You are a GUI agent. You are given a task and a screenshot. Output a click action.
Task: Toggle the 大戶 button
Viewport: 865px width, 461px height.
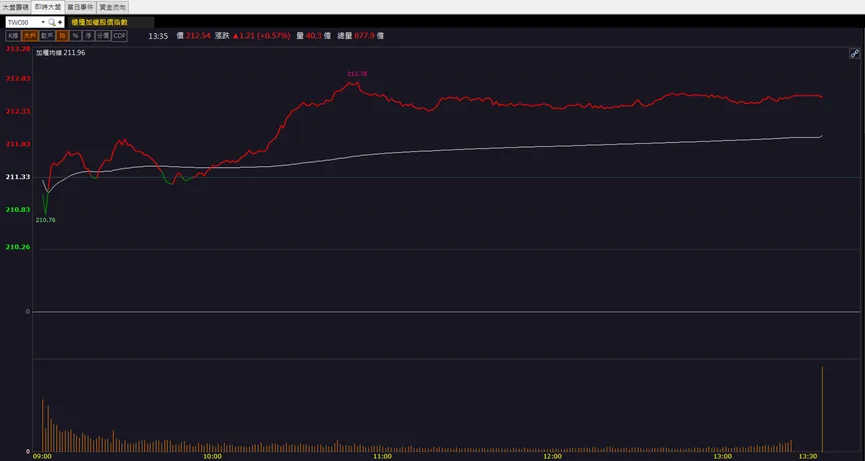pyautogui.click(x=30, y=36)
